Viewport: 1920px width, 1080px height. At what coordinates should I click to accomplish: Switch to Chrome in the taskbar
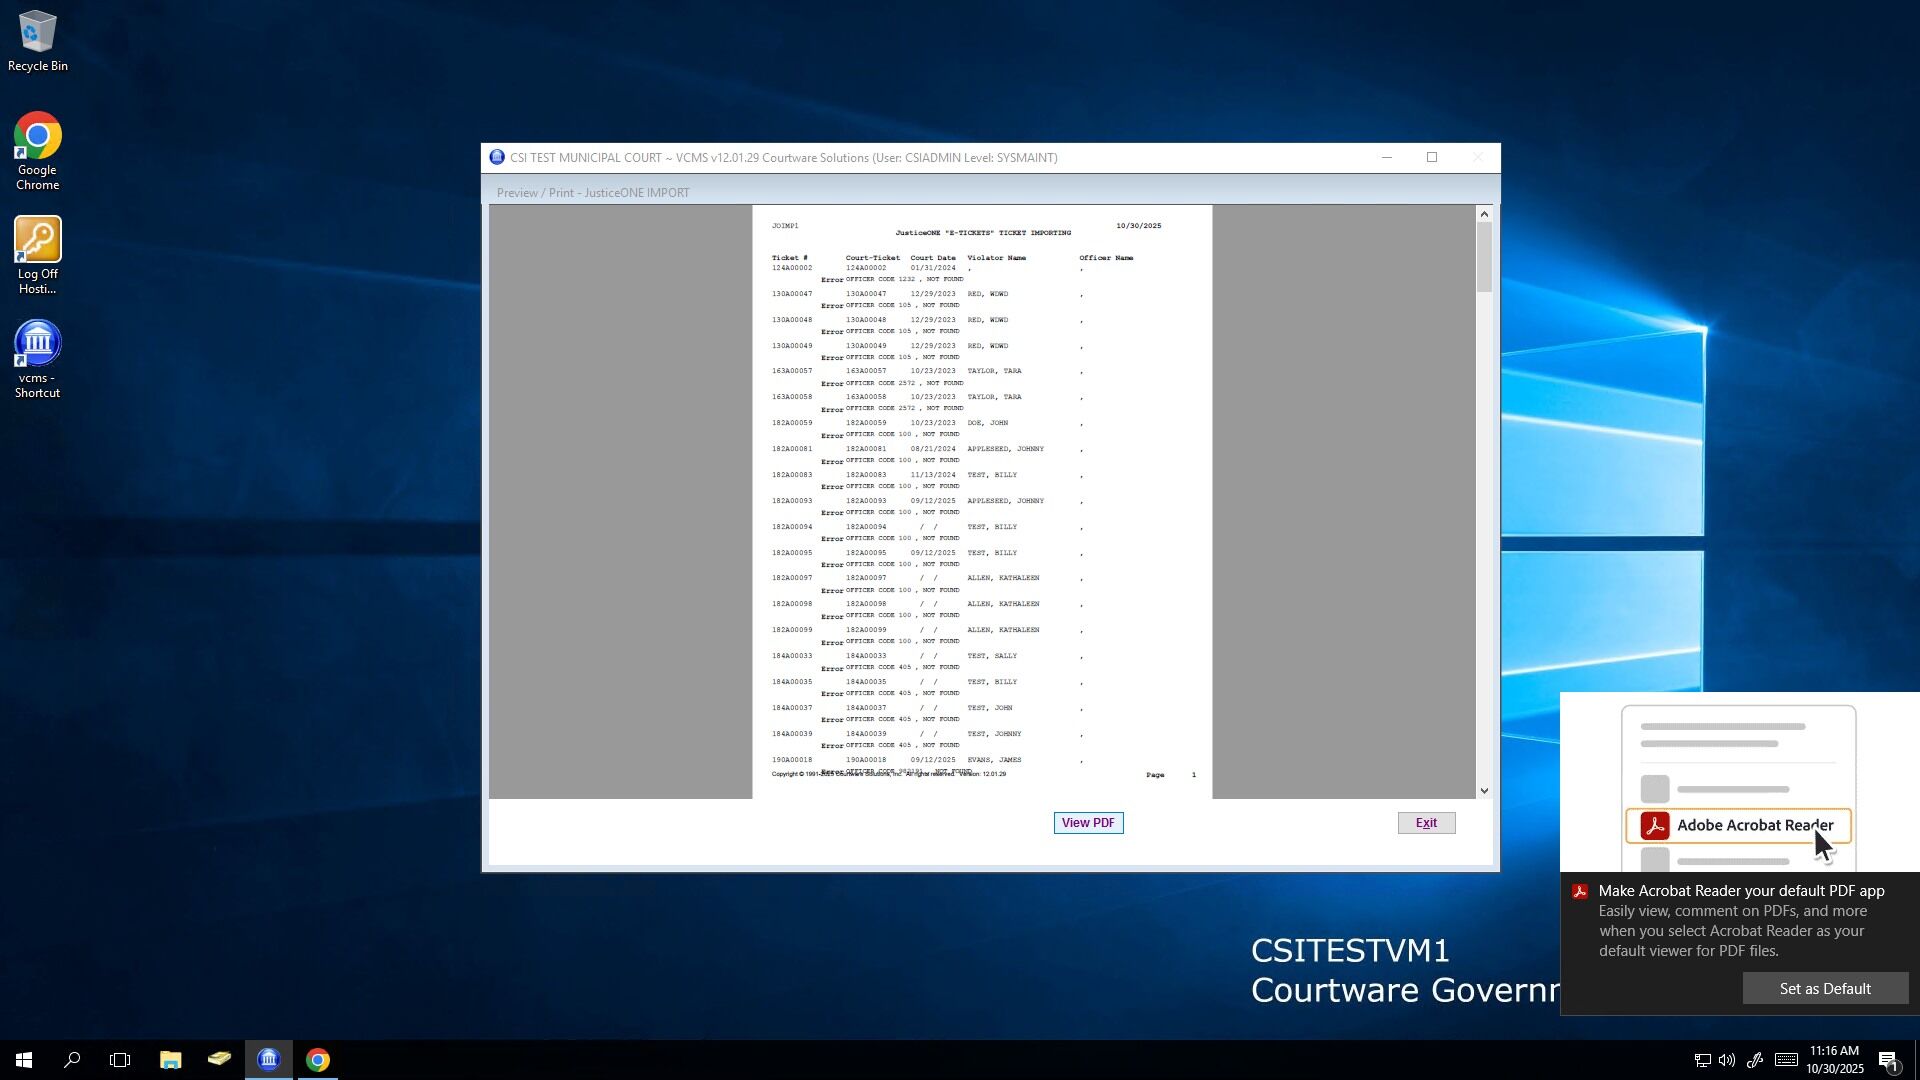coord(318,1060)
